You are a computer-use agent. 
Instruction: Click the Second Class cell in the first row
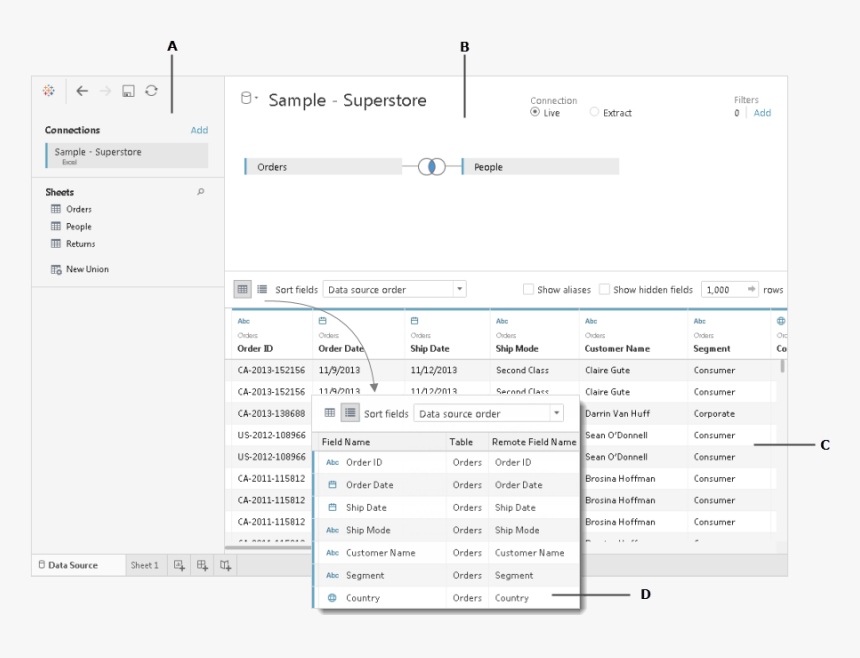pyautogui.click(x=522, y=370)
